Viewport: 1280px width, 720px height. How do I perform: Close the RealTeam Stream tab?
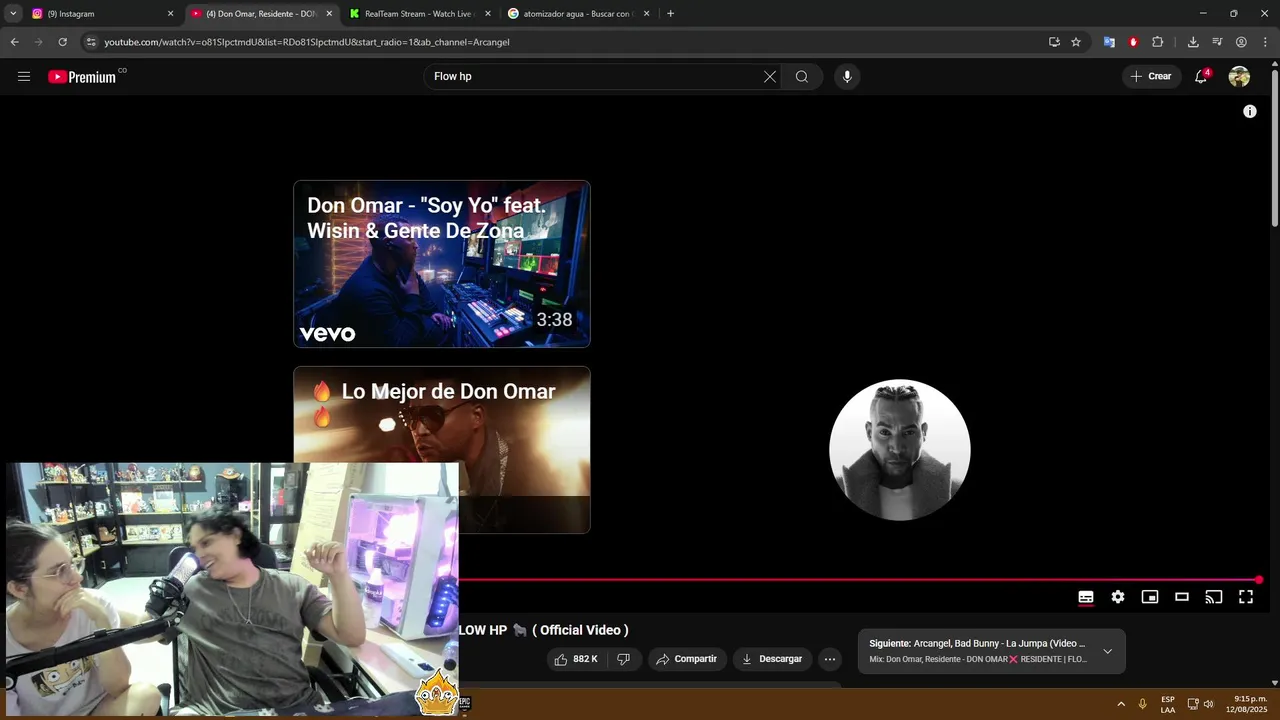coord(488,14)
